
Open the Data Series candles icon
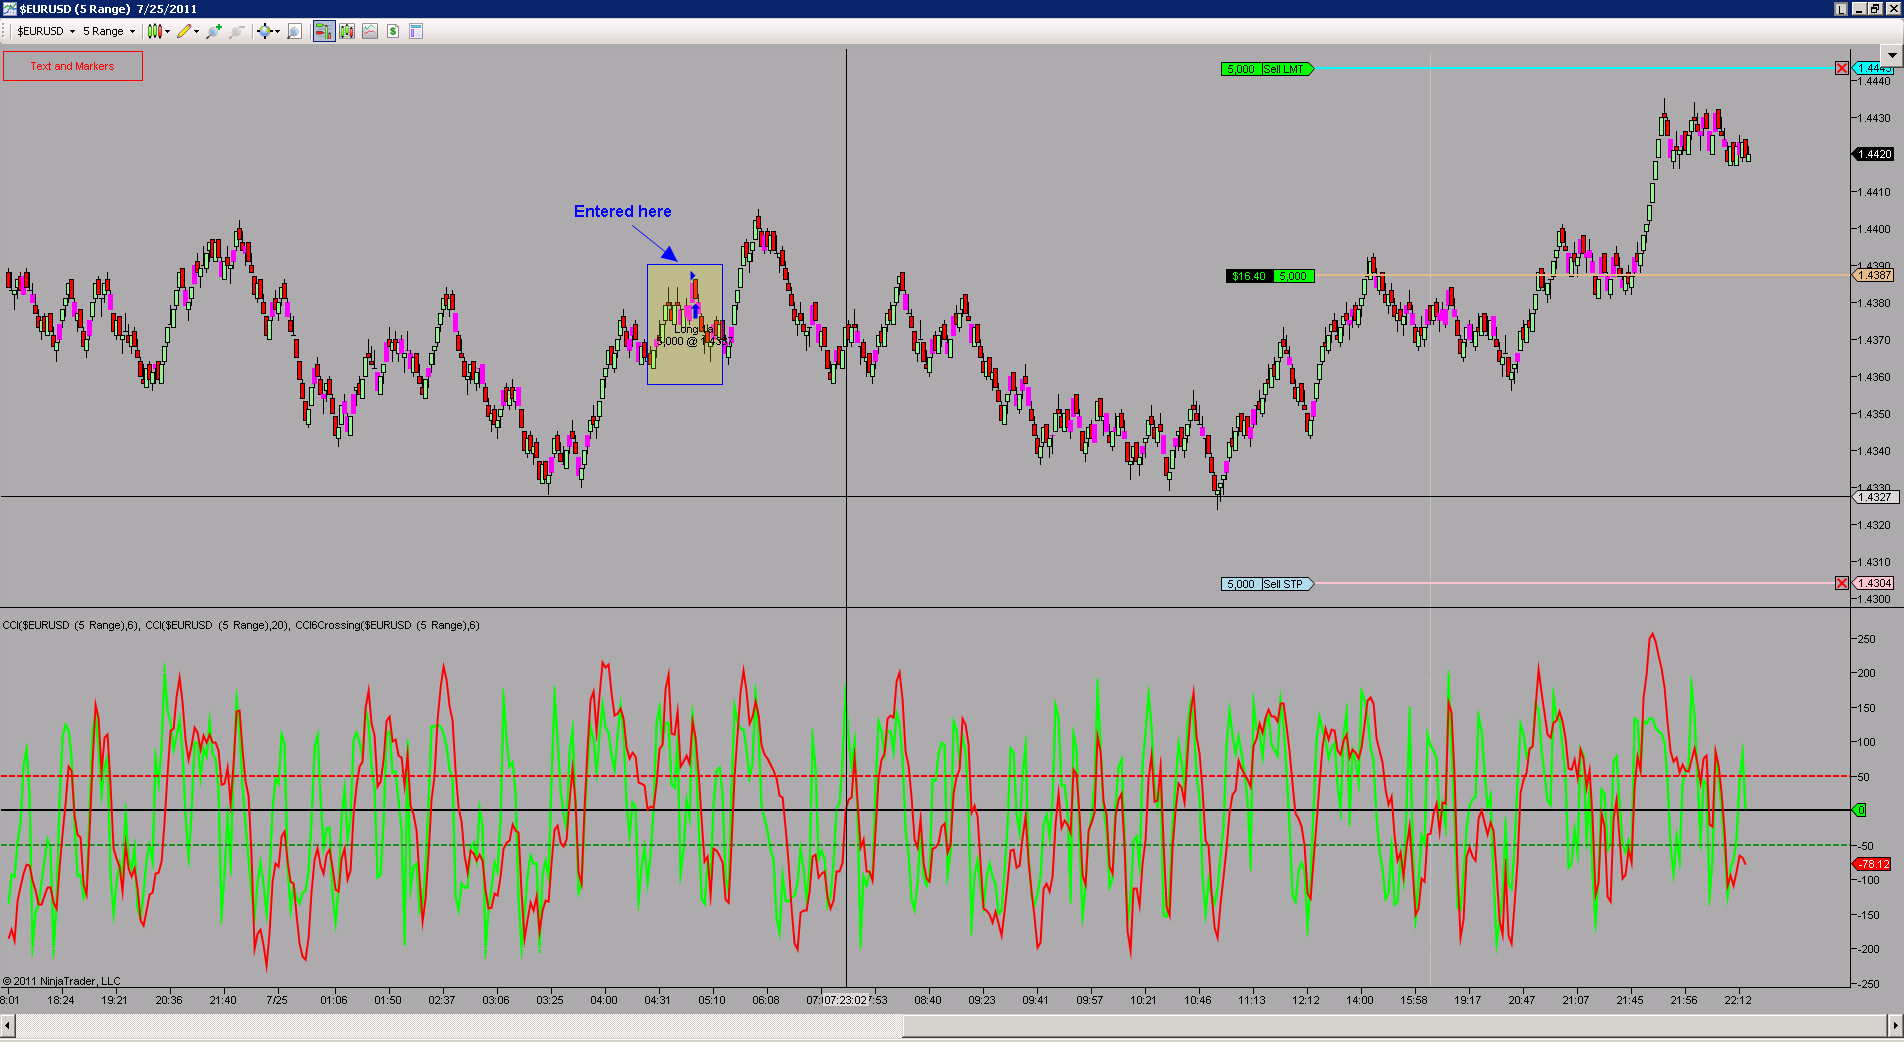347,31
